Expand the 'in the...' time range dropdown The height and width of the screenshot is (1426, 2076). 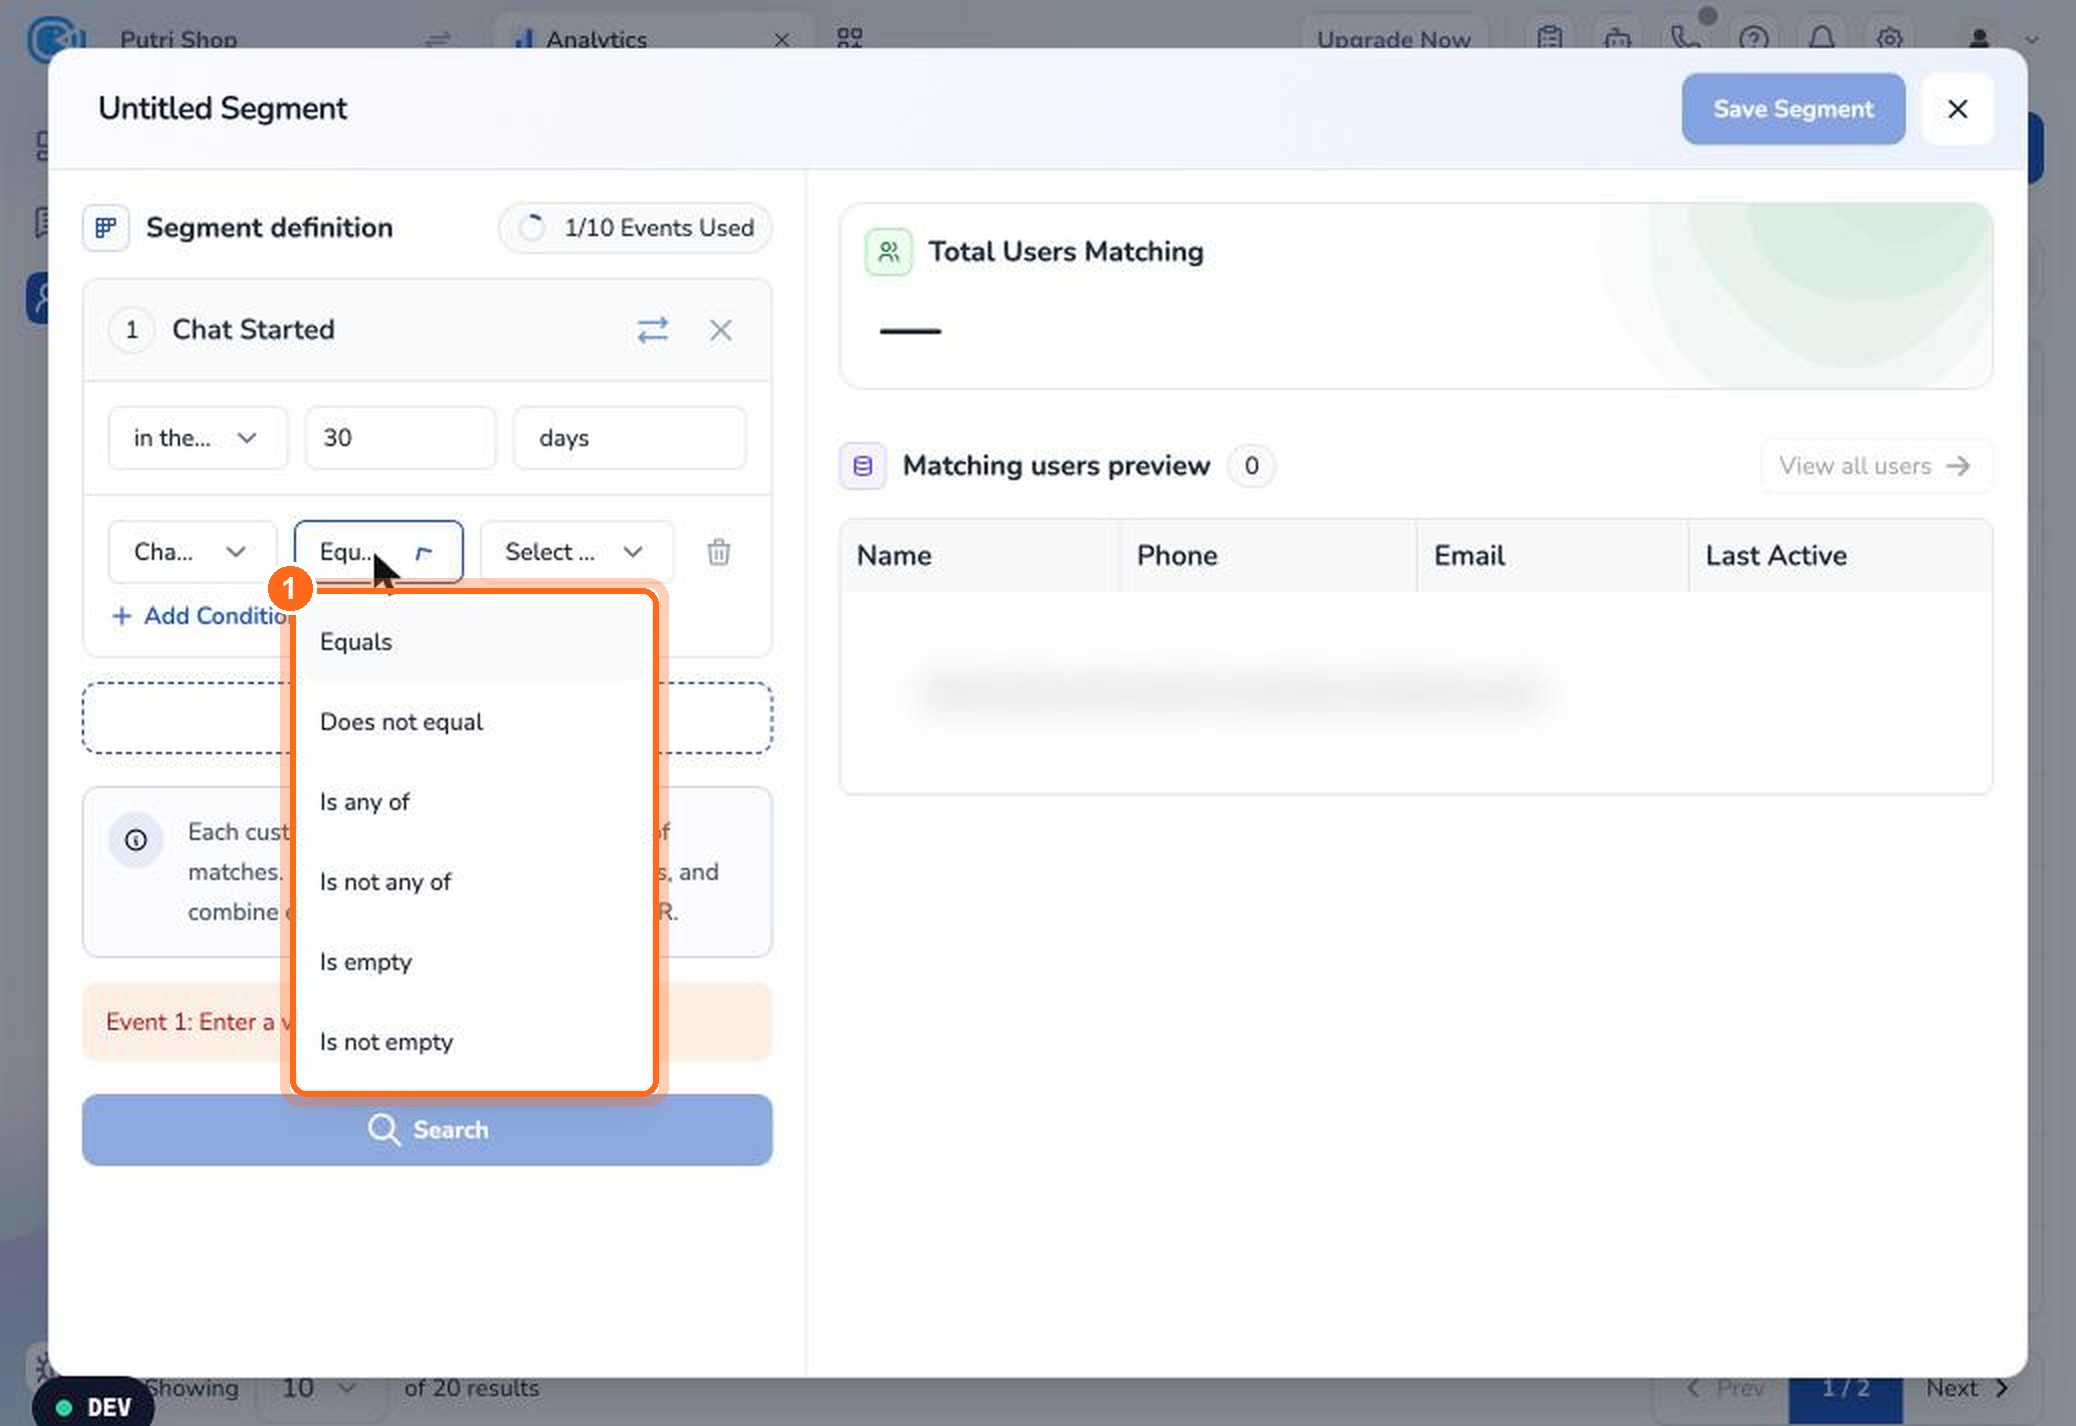pos(197,438)
